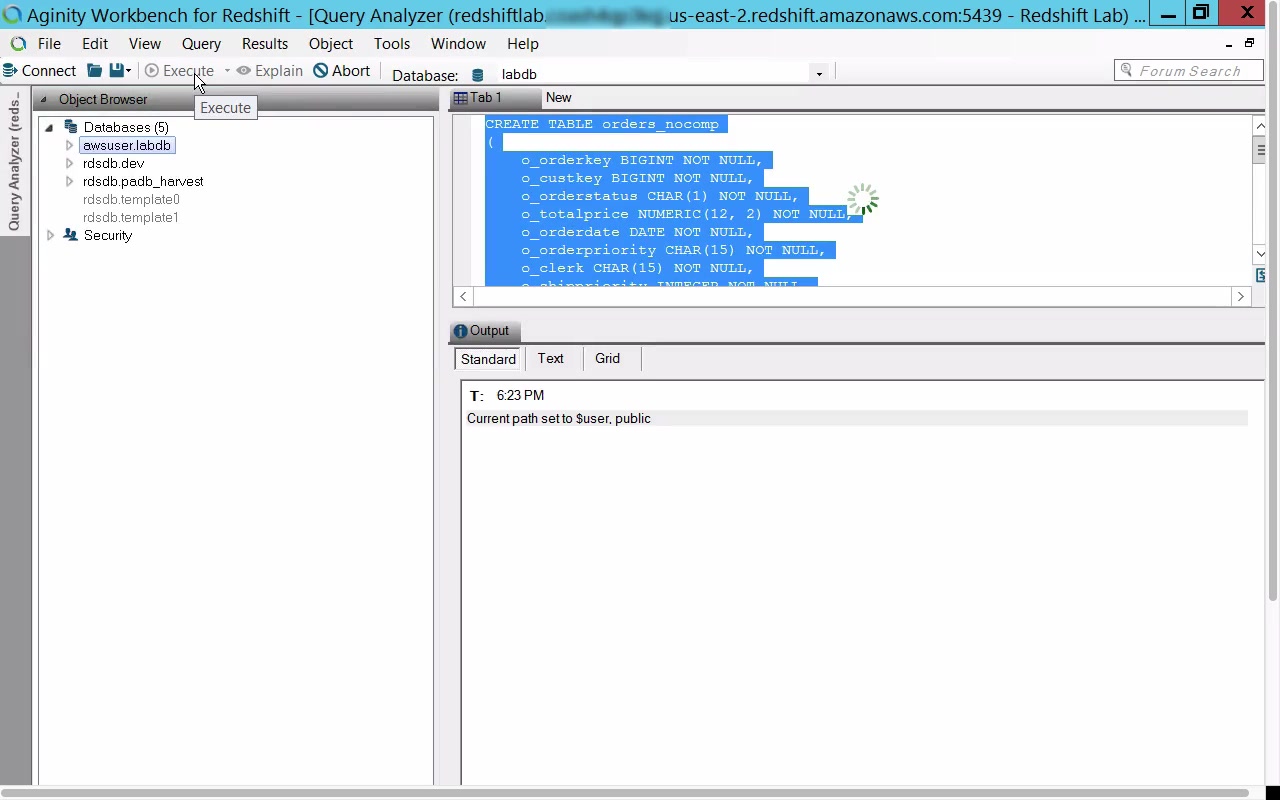1280x800 pixels.
Task: Expand the Security tree node
Action: pos(50,236)
